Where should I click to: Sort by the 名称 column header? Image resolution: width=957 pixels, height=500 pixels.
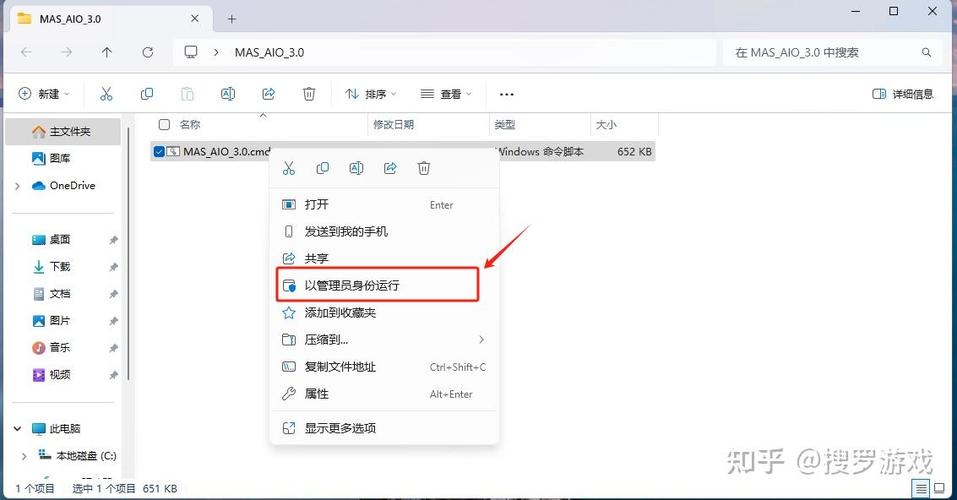190,125
